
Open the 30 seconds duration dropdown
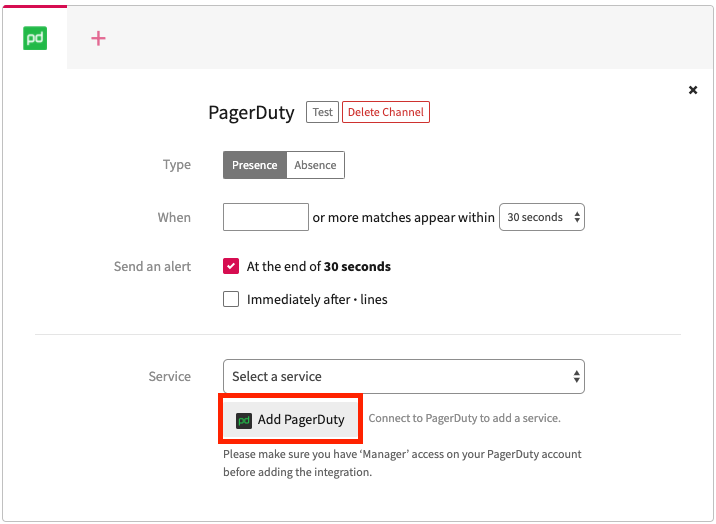pos(542,217)
